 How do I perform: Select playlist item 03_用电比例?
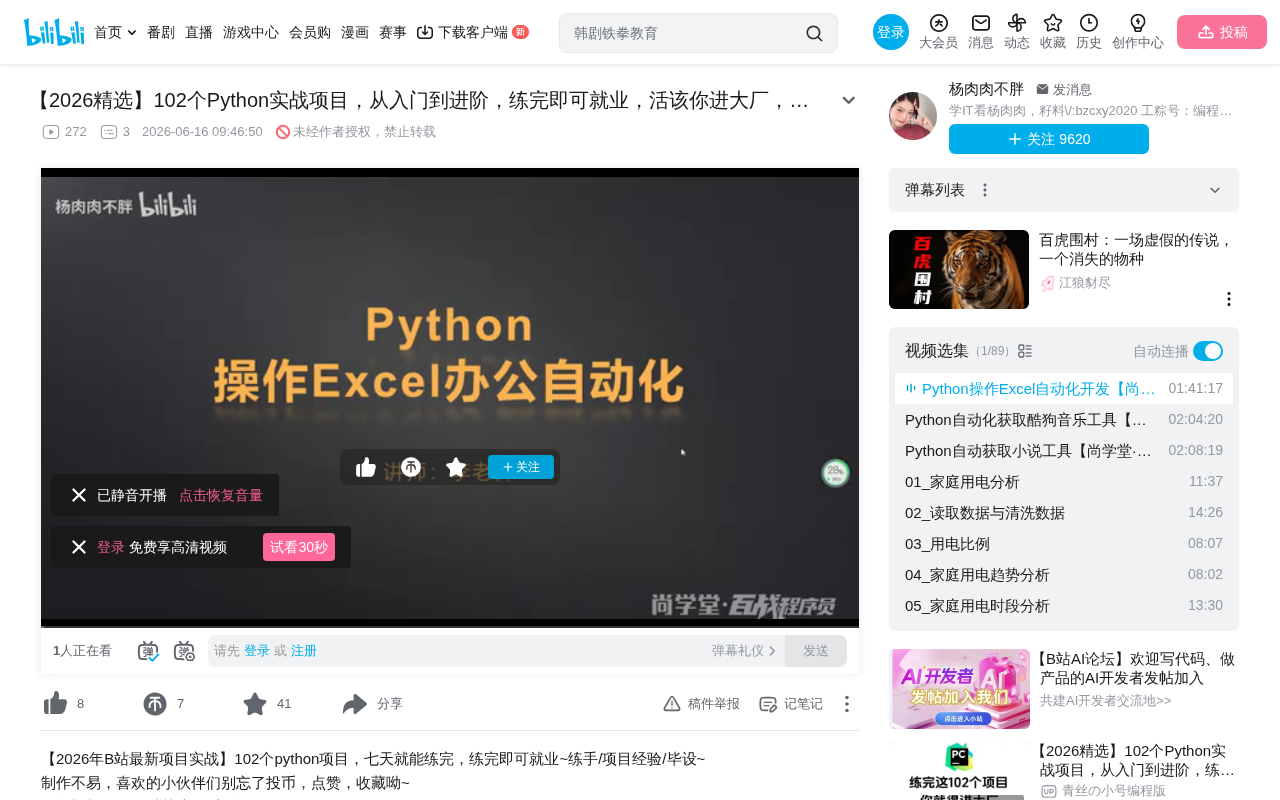pos(1064,543)
